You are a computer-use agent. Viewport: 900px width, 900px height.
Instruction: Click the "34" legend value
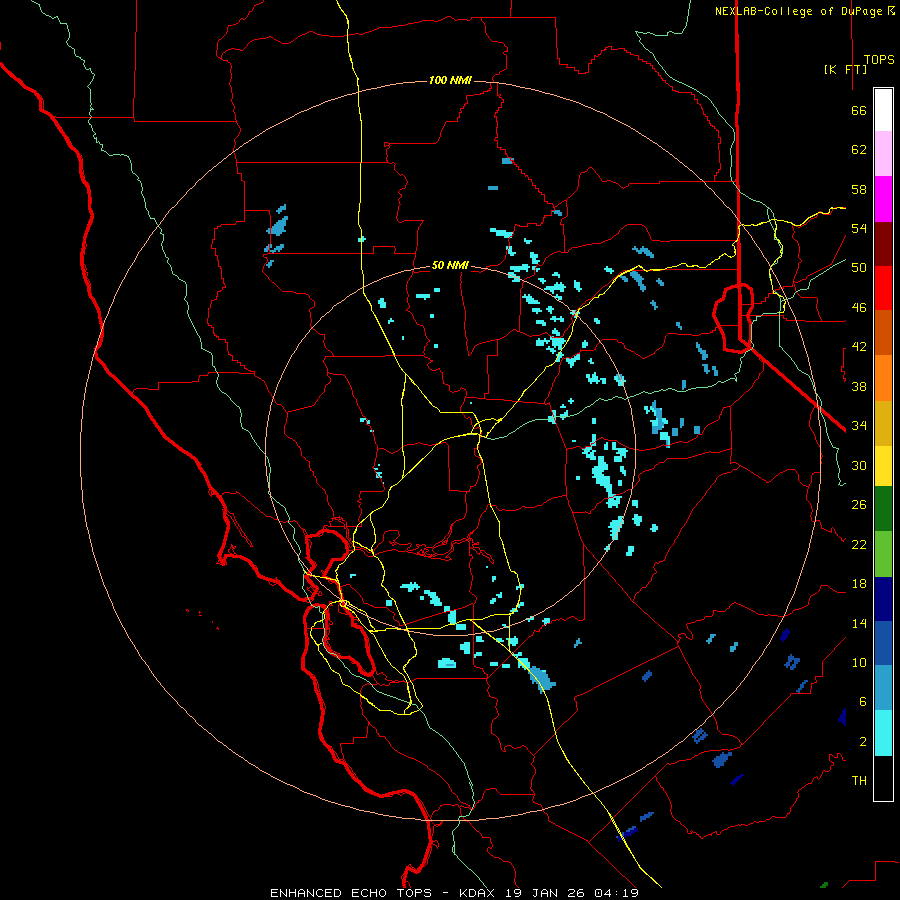(859, 426)
